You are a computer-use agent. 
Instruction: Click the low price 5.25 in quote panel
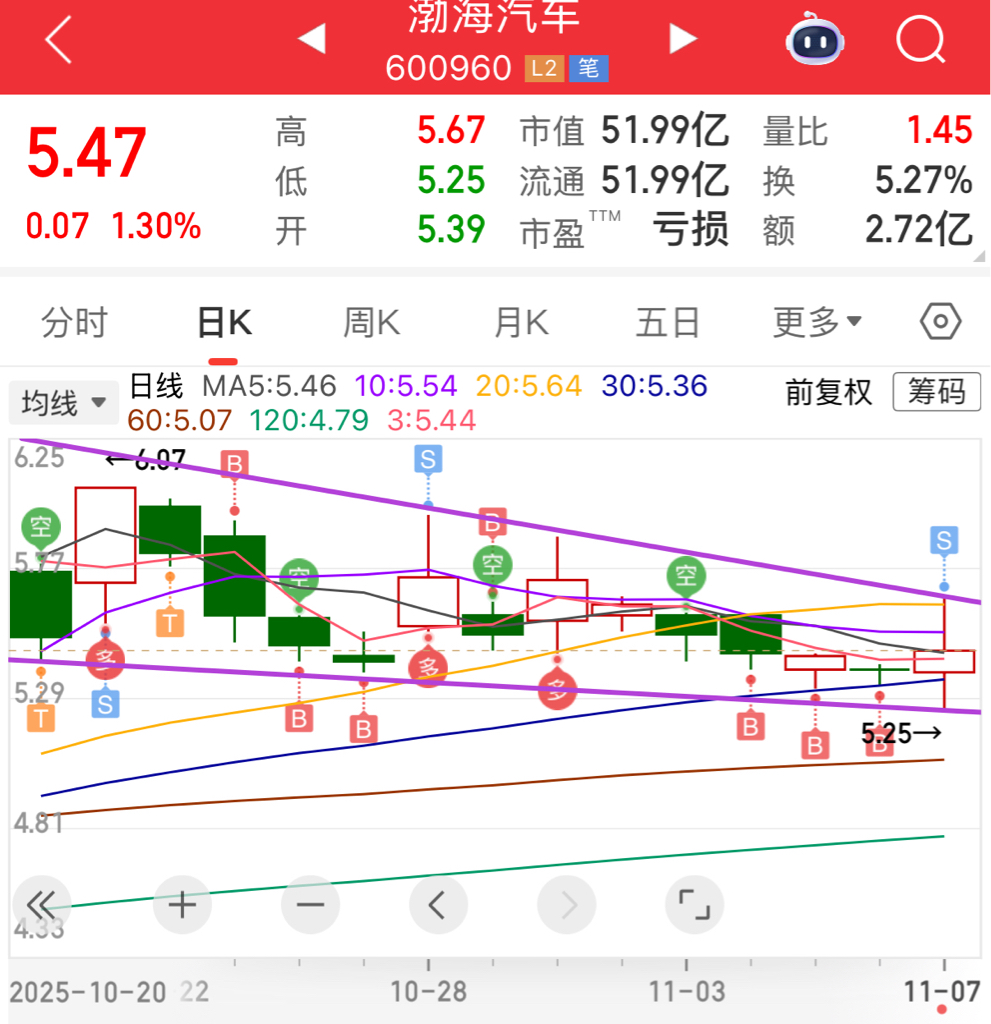[x=451, y=180]
